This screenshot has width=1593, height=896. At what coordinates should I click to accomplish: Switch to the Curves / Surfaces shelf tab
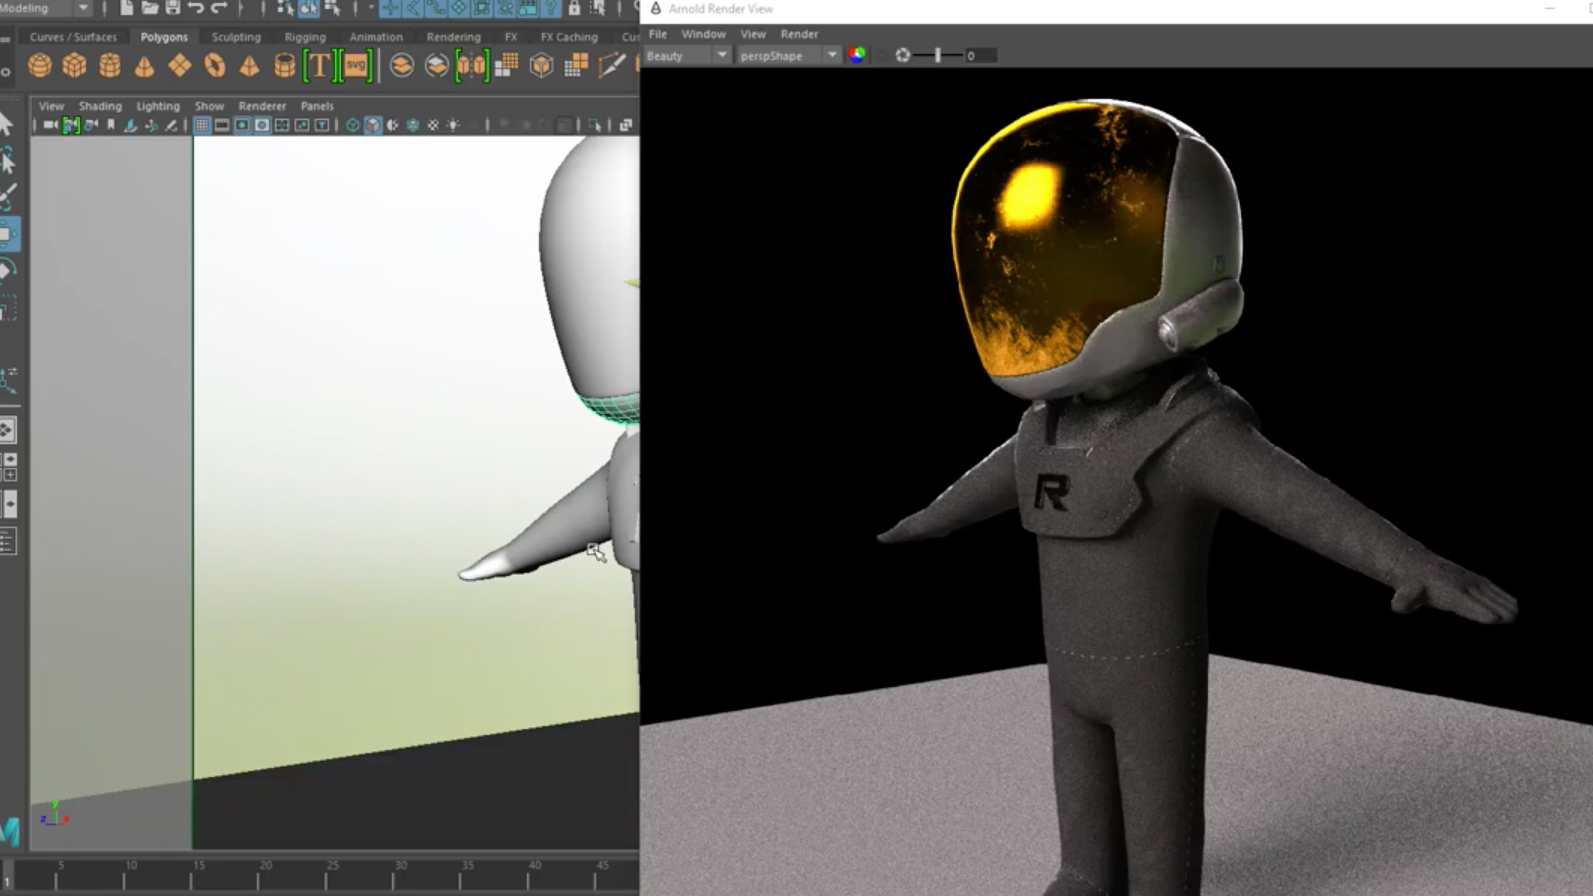[x=73, y=37]
